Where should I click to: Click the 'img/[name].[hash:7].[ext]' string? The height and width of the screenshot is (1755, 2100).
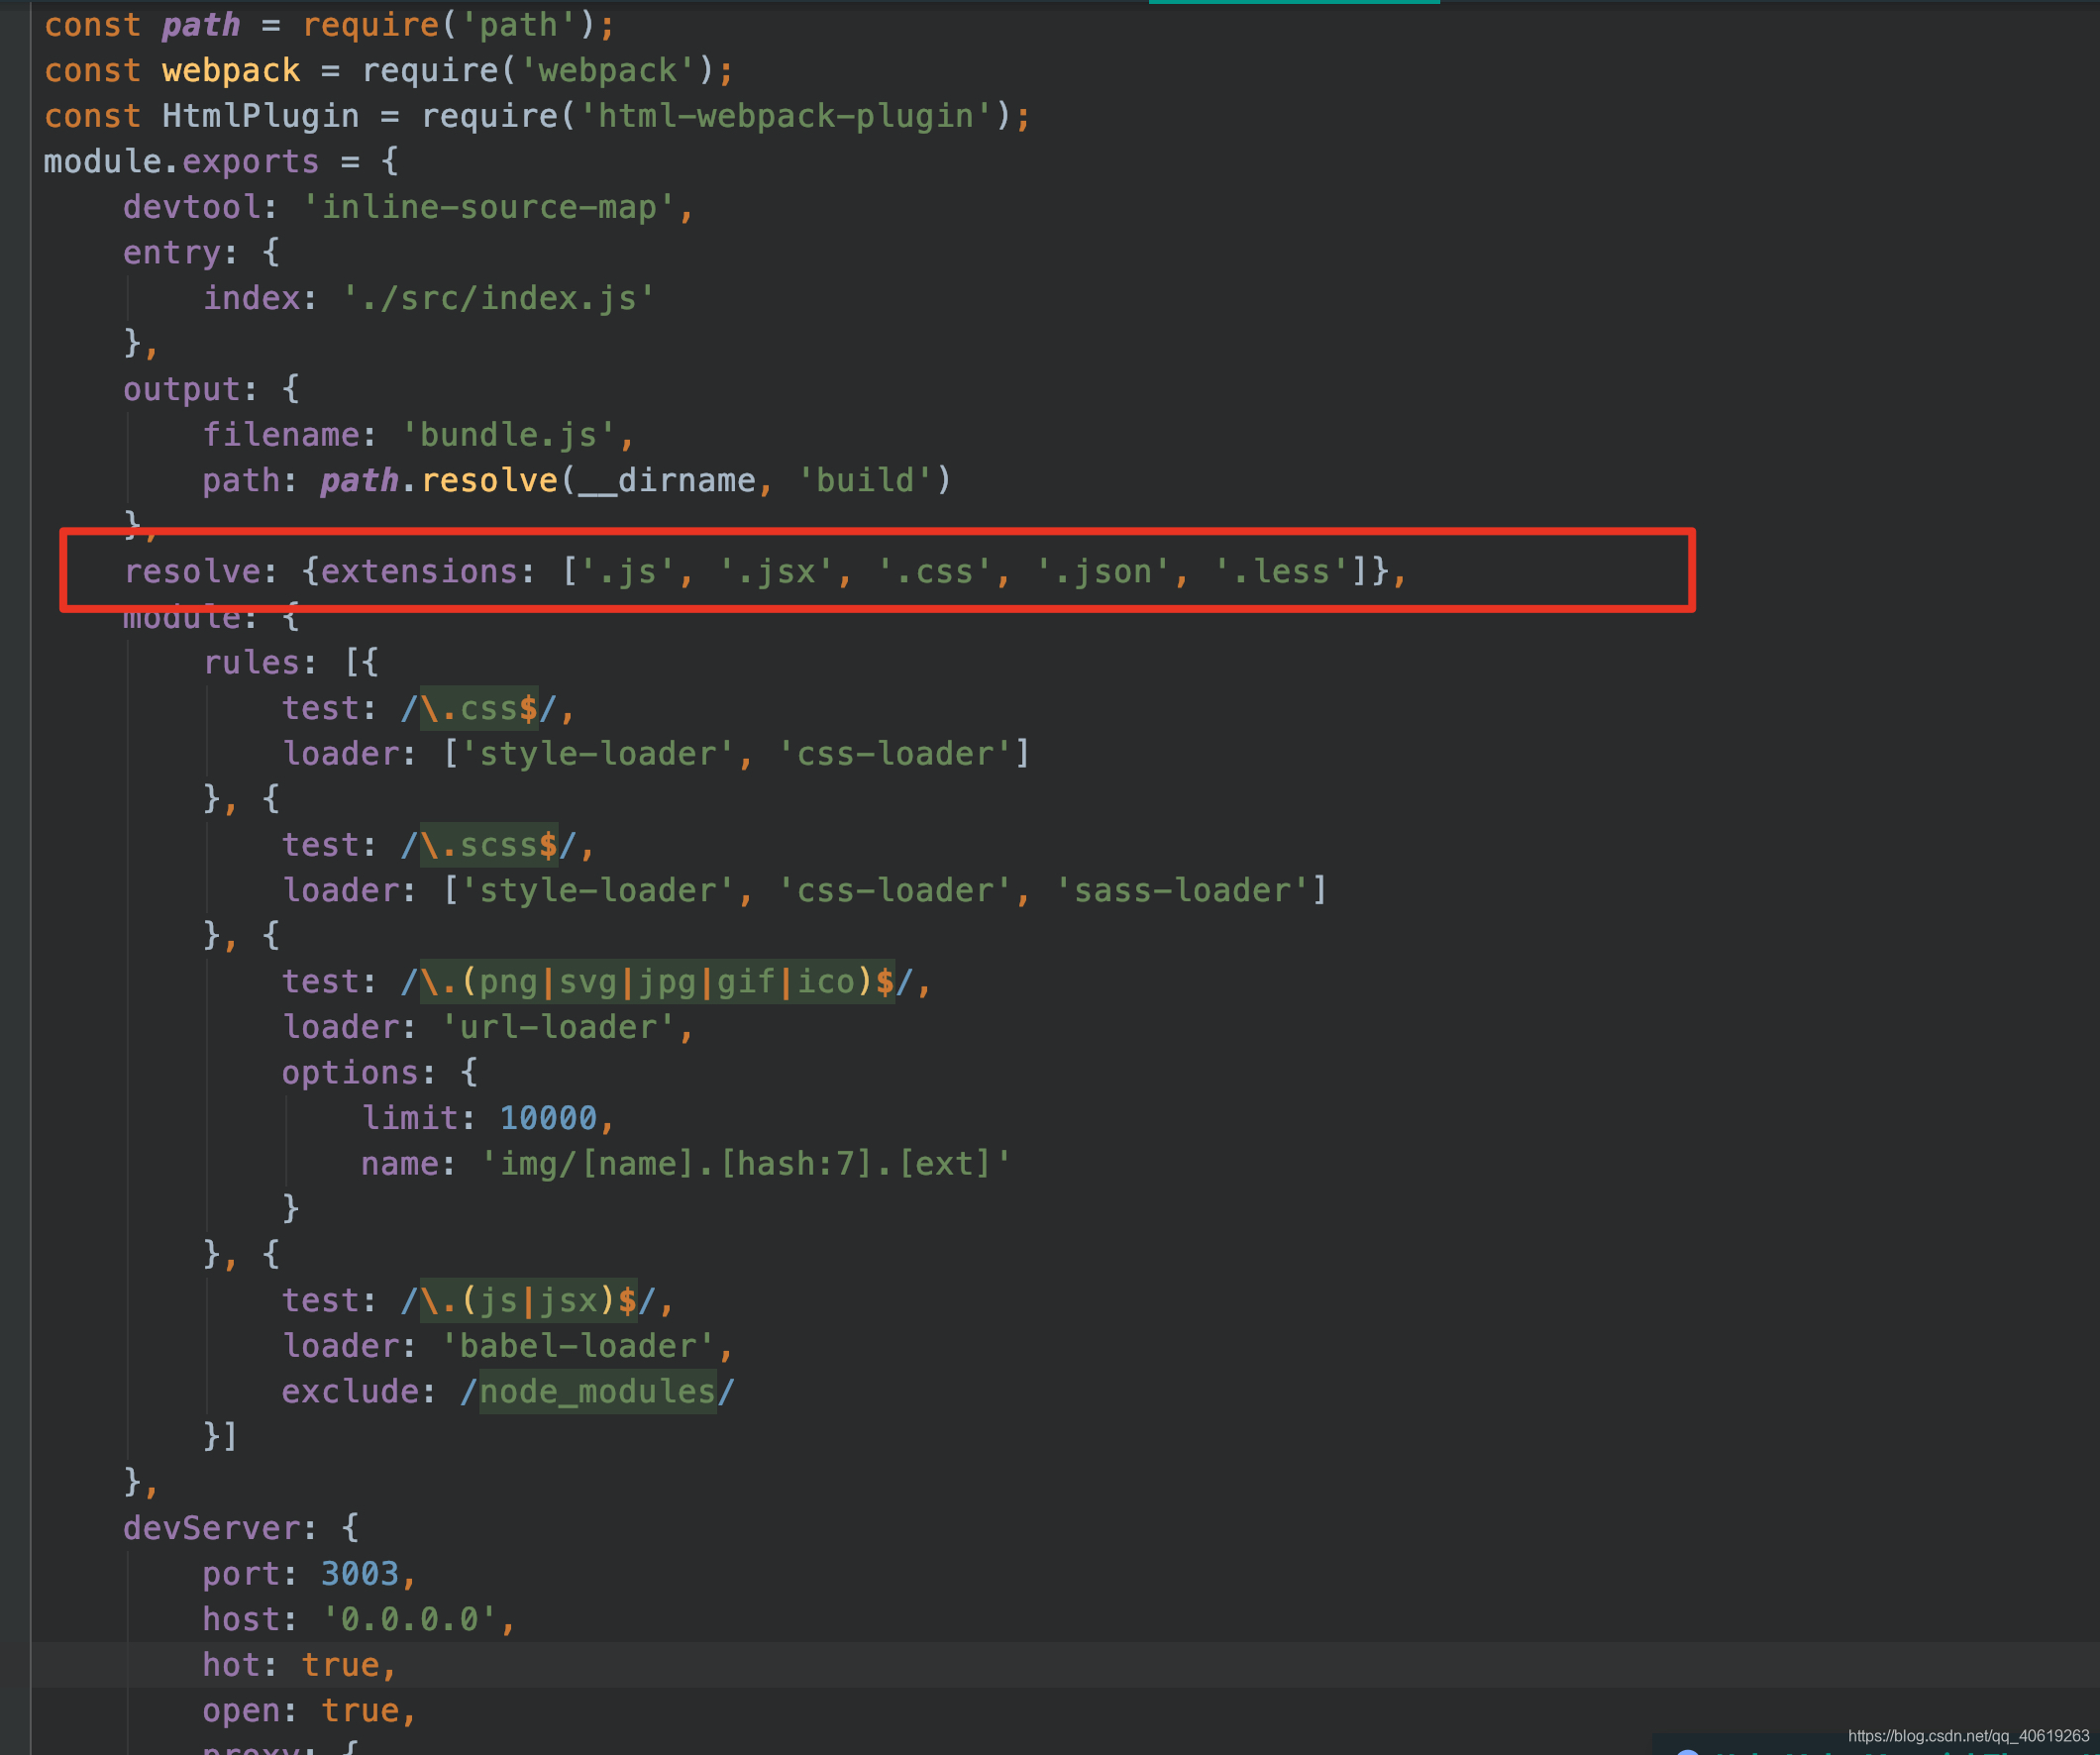(745, 1163)
